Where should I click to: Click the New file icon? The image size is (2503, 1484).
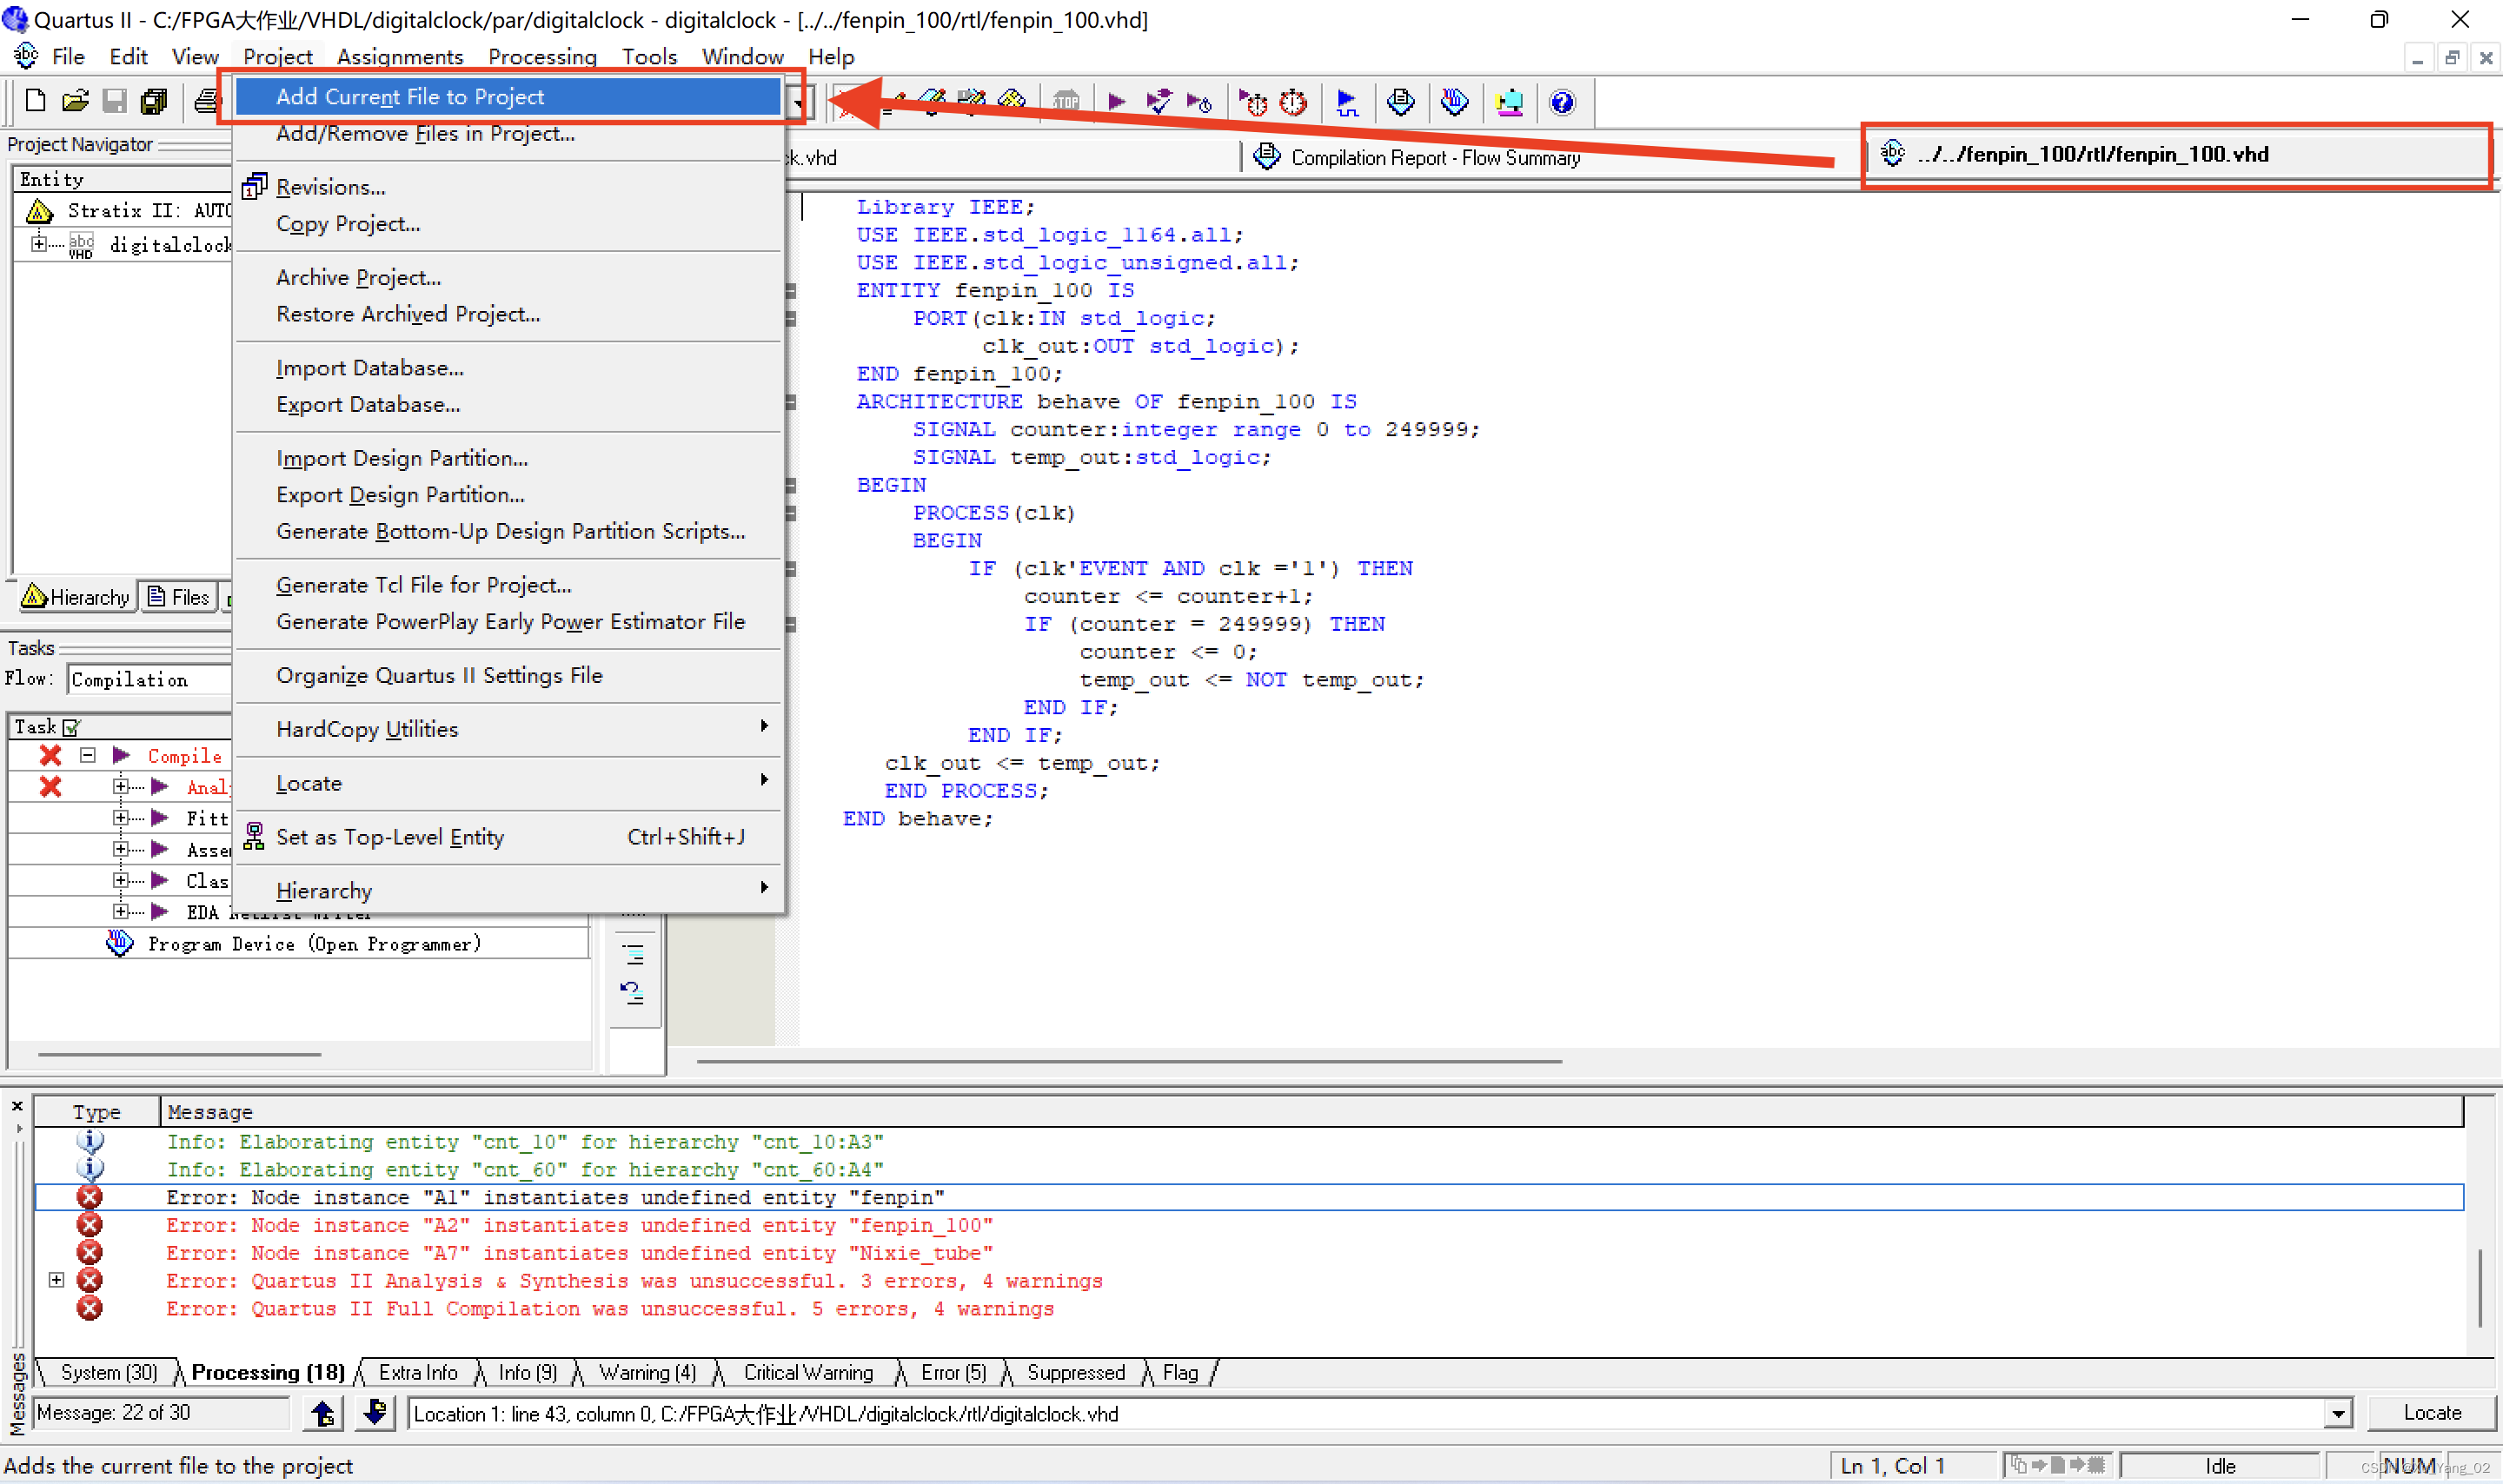pos(35,101)
